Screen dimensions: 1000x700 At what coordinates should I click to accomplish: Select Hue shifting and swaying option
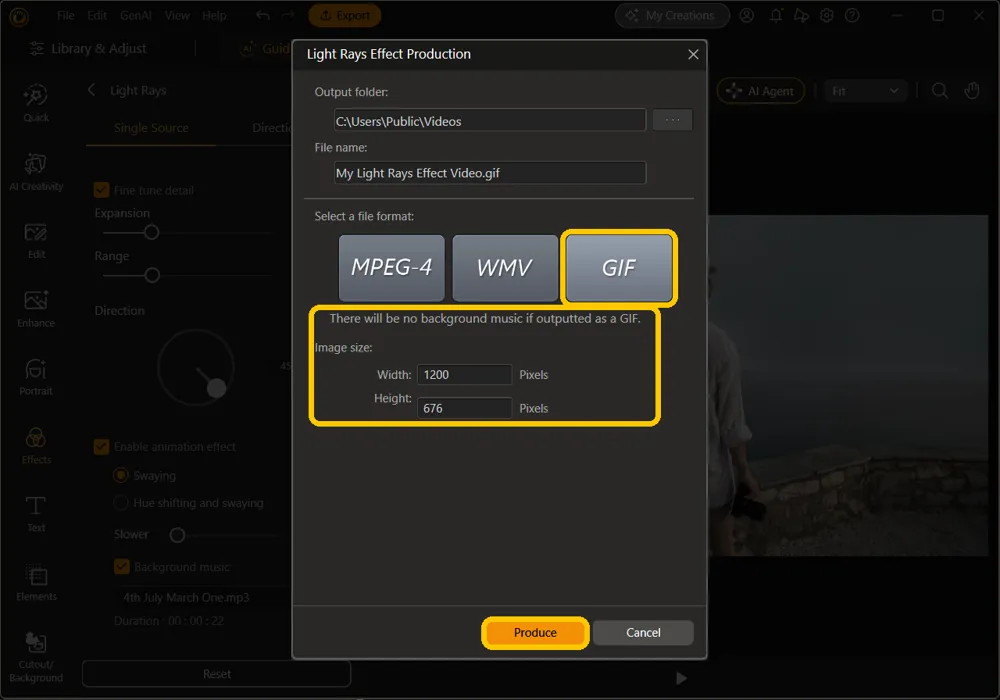[x=121, y=503]
